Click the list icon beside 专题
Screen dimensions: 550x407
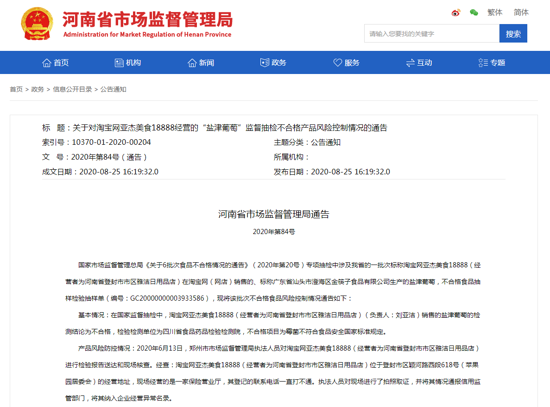pyautogui.click(x=483, y=62)
